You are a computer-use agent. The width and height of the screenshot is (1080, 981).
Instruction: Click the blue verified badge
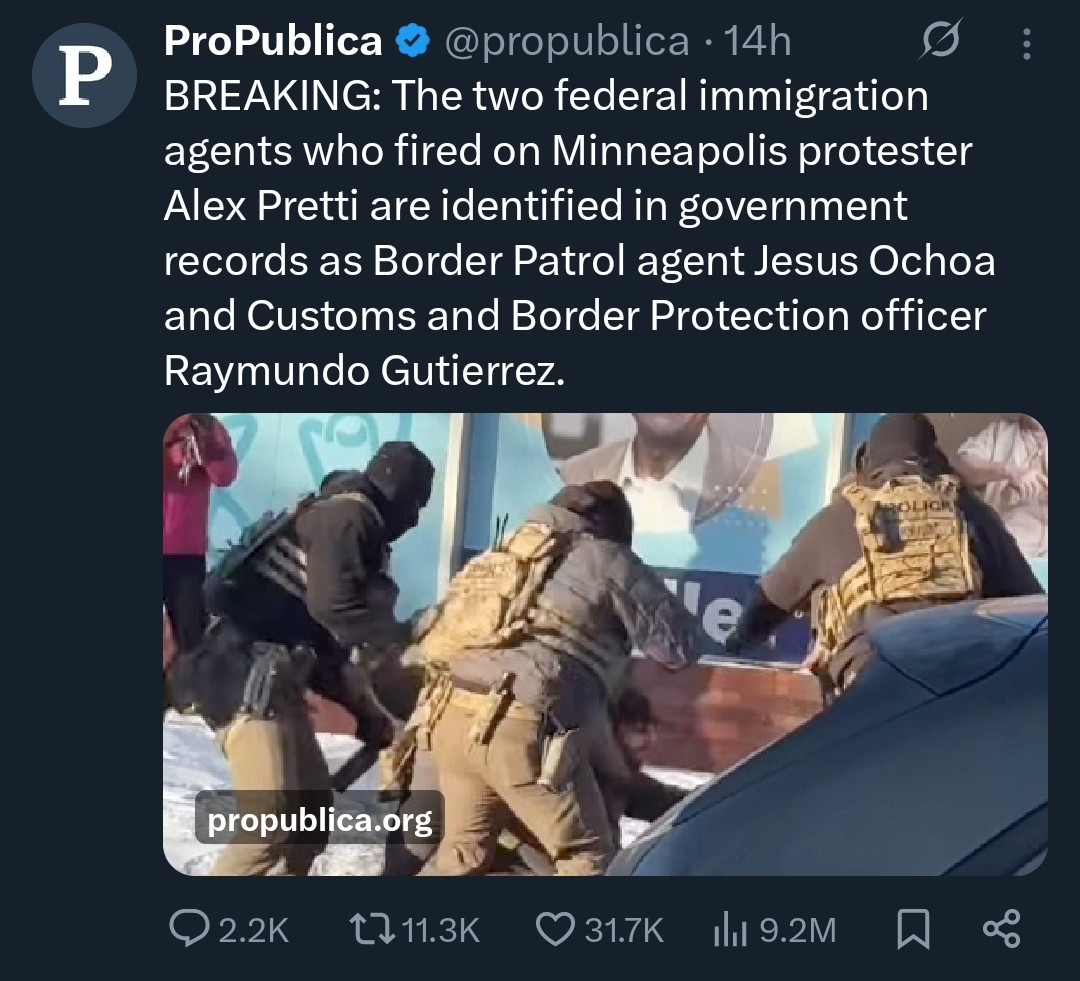coord(413,41)
